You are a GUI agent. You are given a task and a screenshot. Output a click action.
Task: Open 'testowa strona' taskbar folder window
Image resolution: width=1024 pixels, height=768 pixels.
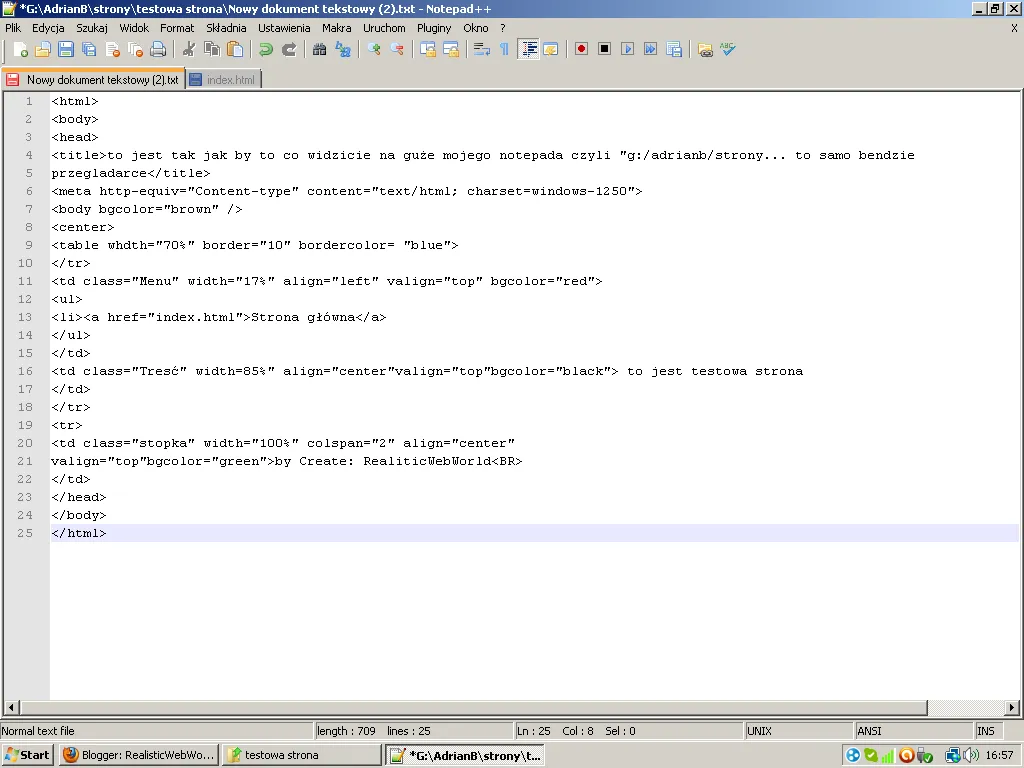301,755
